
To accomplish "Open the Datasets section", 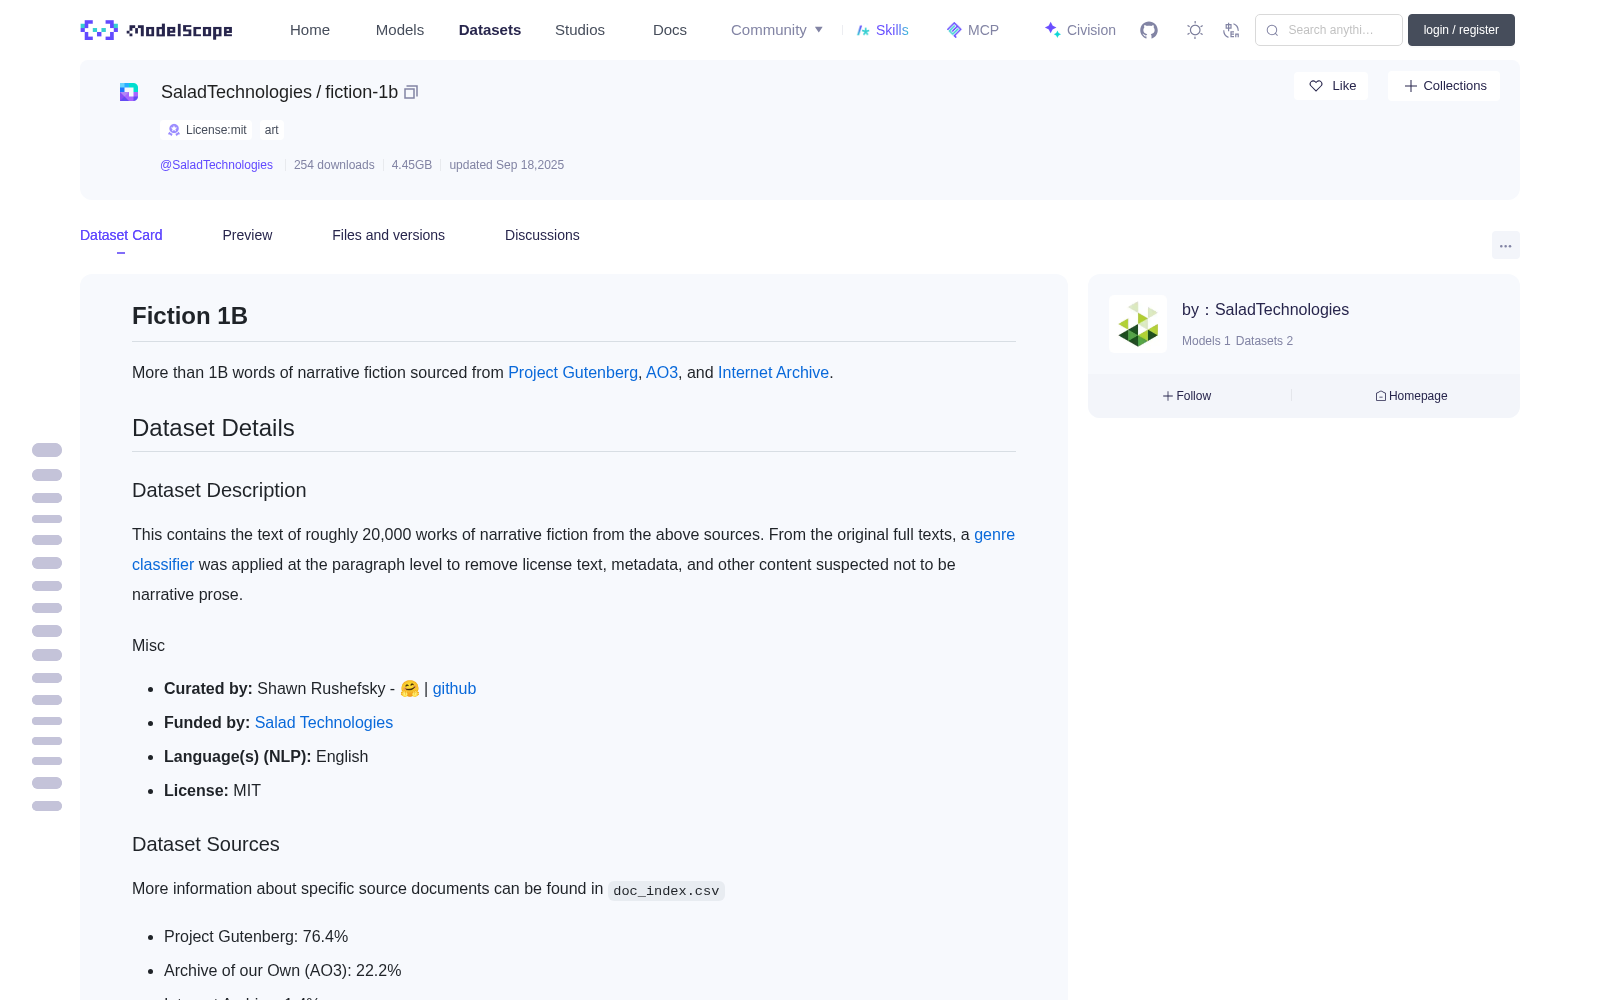I will point(490,30).
